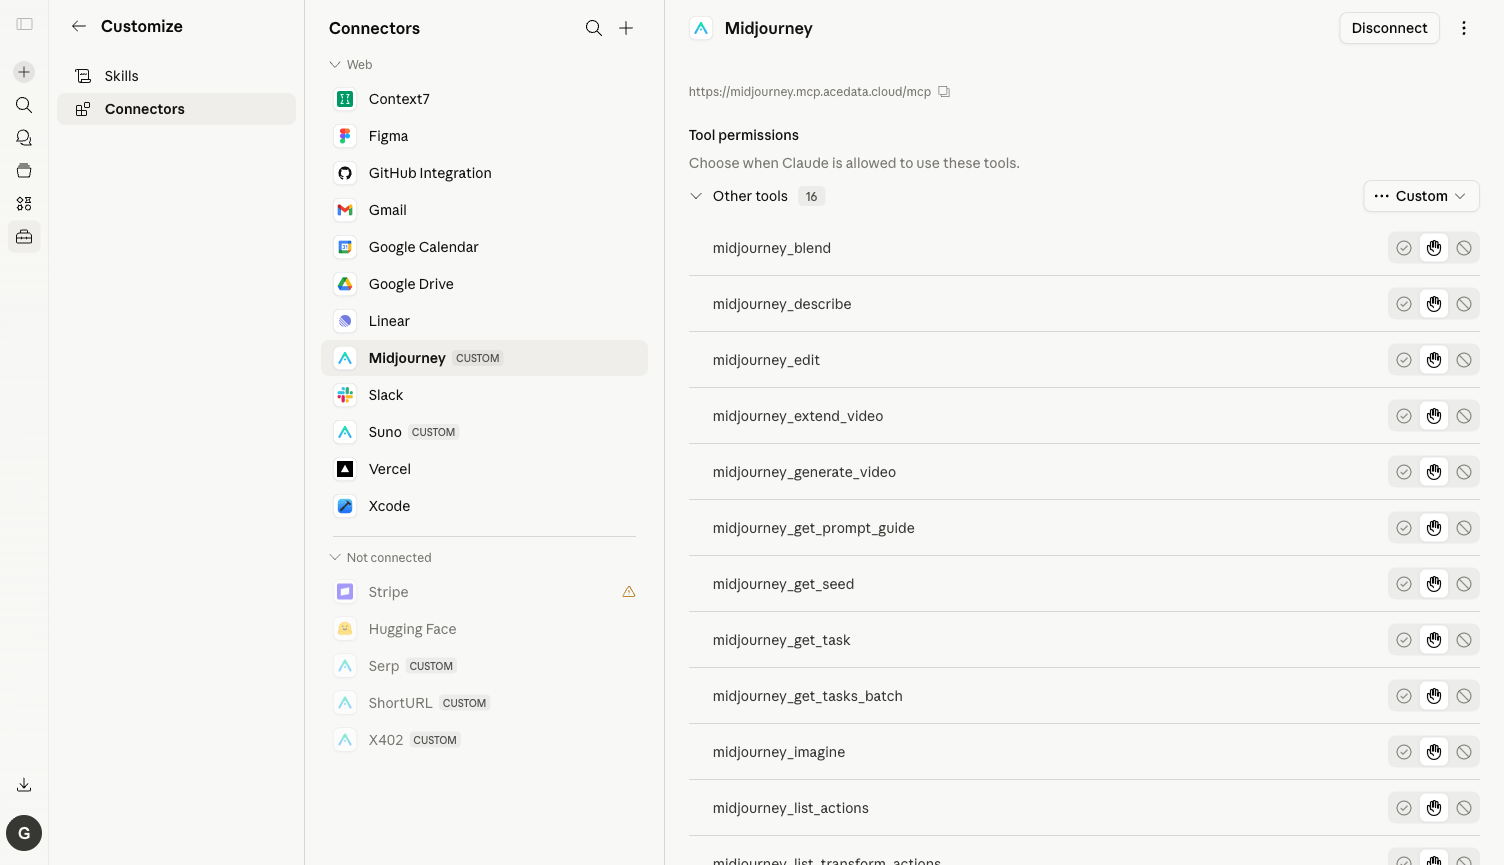Copy the Midjourney MCP URL
Viewport: 1504px width, 865px height.
point(944,92)
